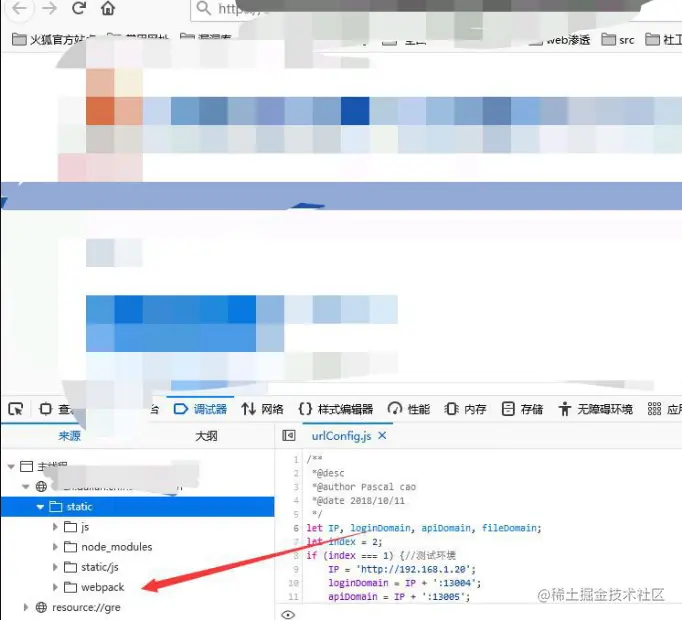The width and height of the screenshot is (682, 620).
Task: Click the loginDomain assignment on line 10
Action: [405, 583]
